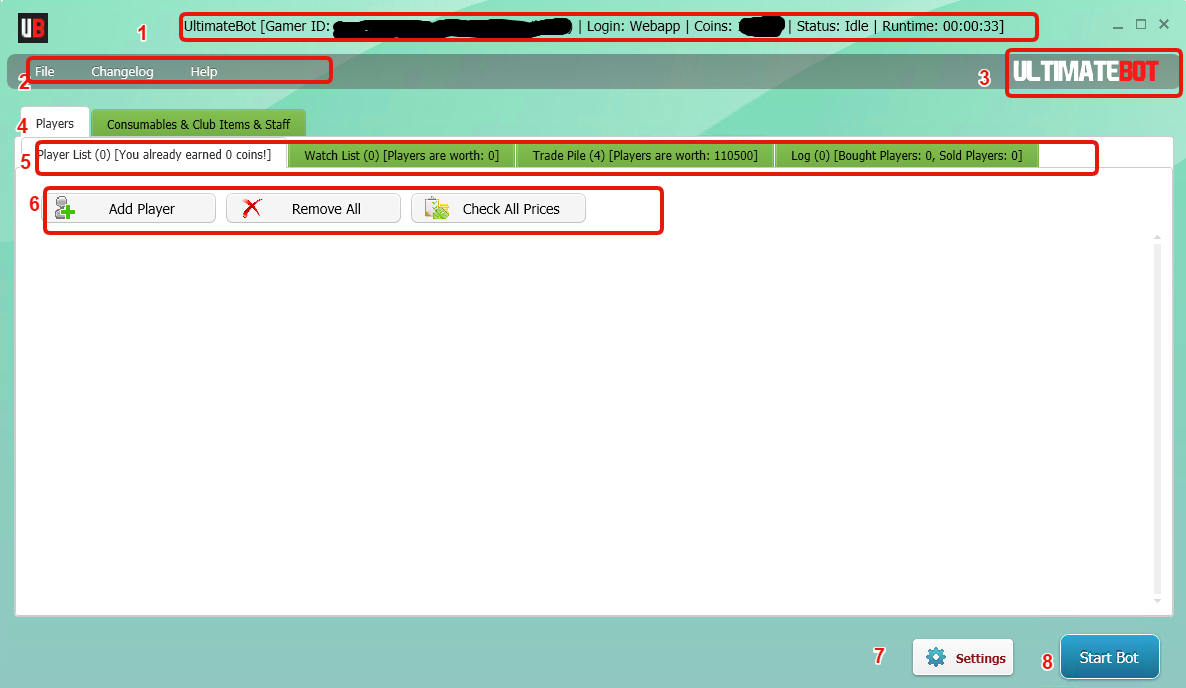Click 'Login: Webapp' in the title bar
Image resolution: width=1186 pixels, height=688 pixels.
coord(633,26)
